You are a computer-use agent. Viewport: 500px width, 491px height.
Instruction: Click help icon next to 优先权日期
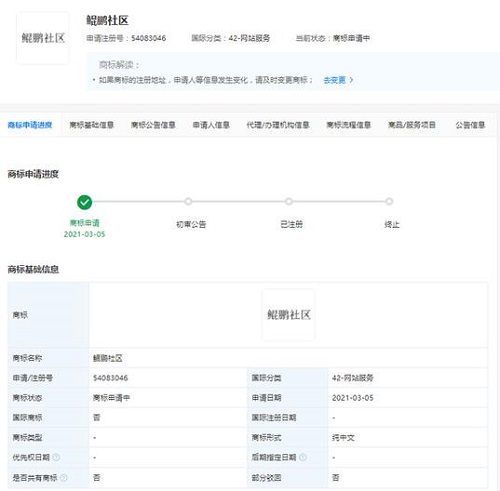coord(56,457)
